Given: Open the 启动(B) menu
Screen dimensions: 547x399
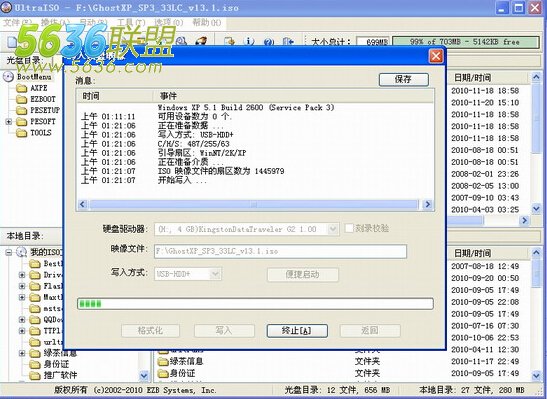Looking at the screenshot, I should click(x=93, y=23).
